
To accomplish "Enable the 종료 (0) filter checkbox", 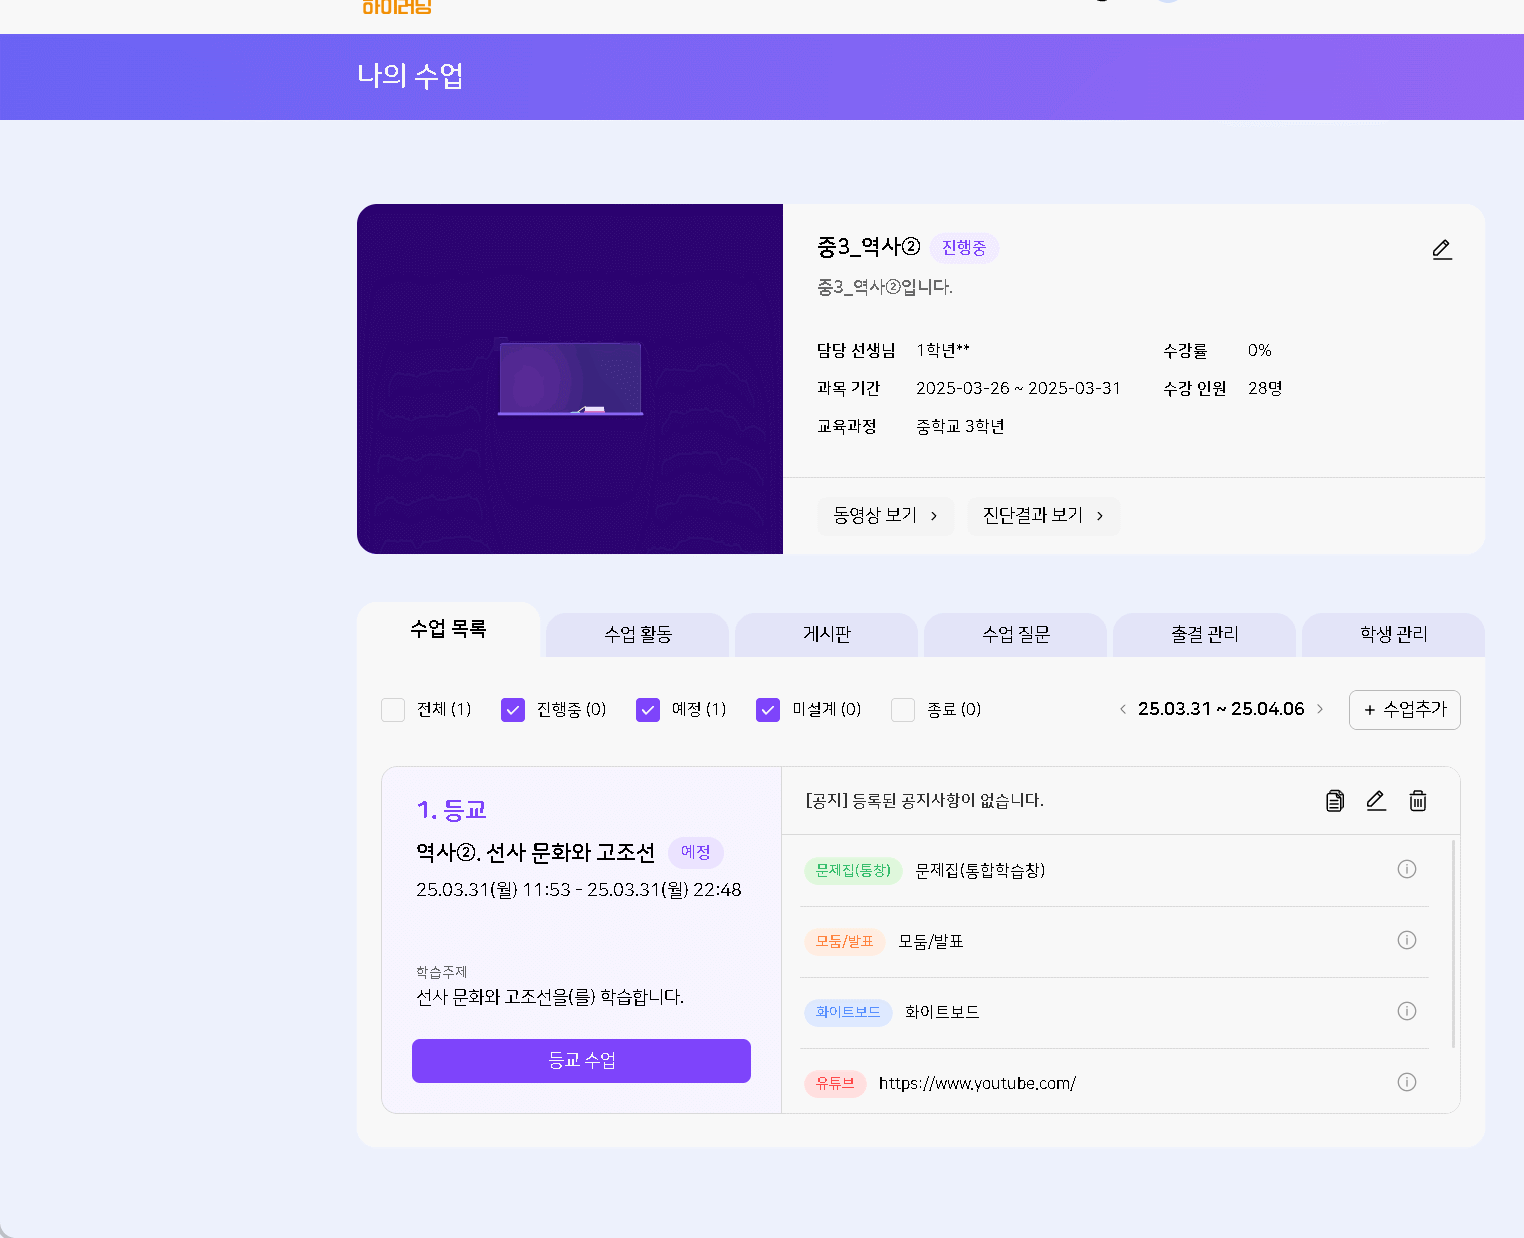I will pyautogui.click(x=903, y=710).
